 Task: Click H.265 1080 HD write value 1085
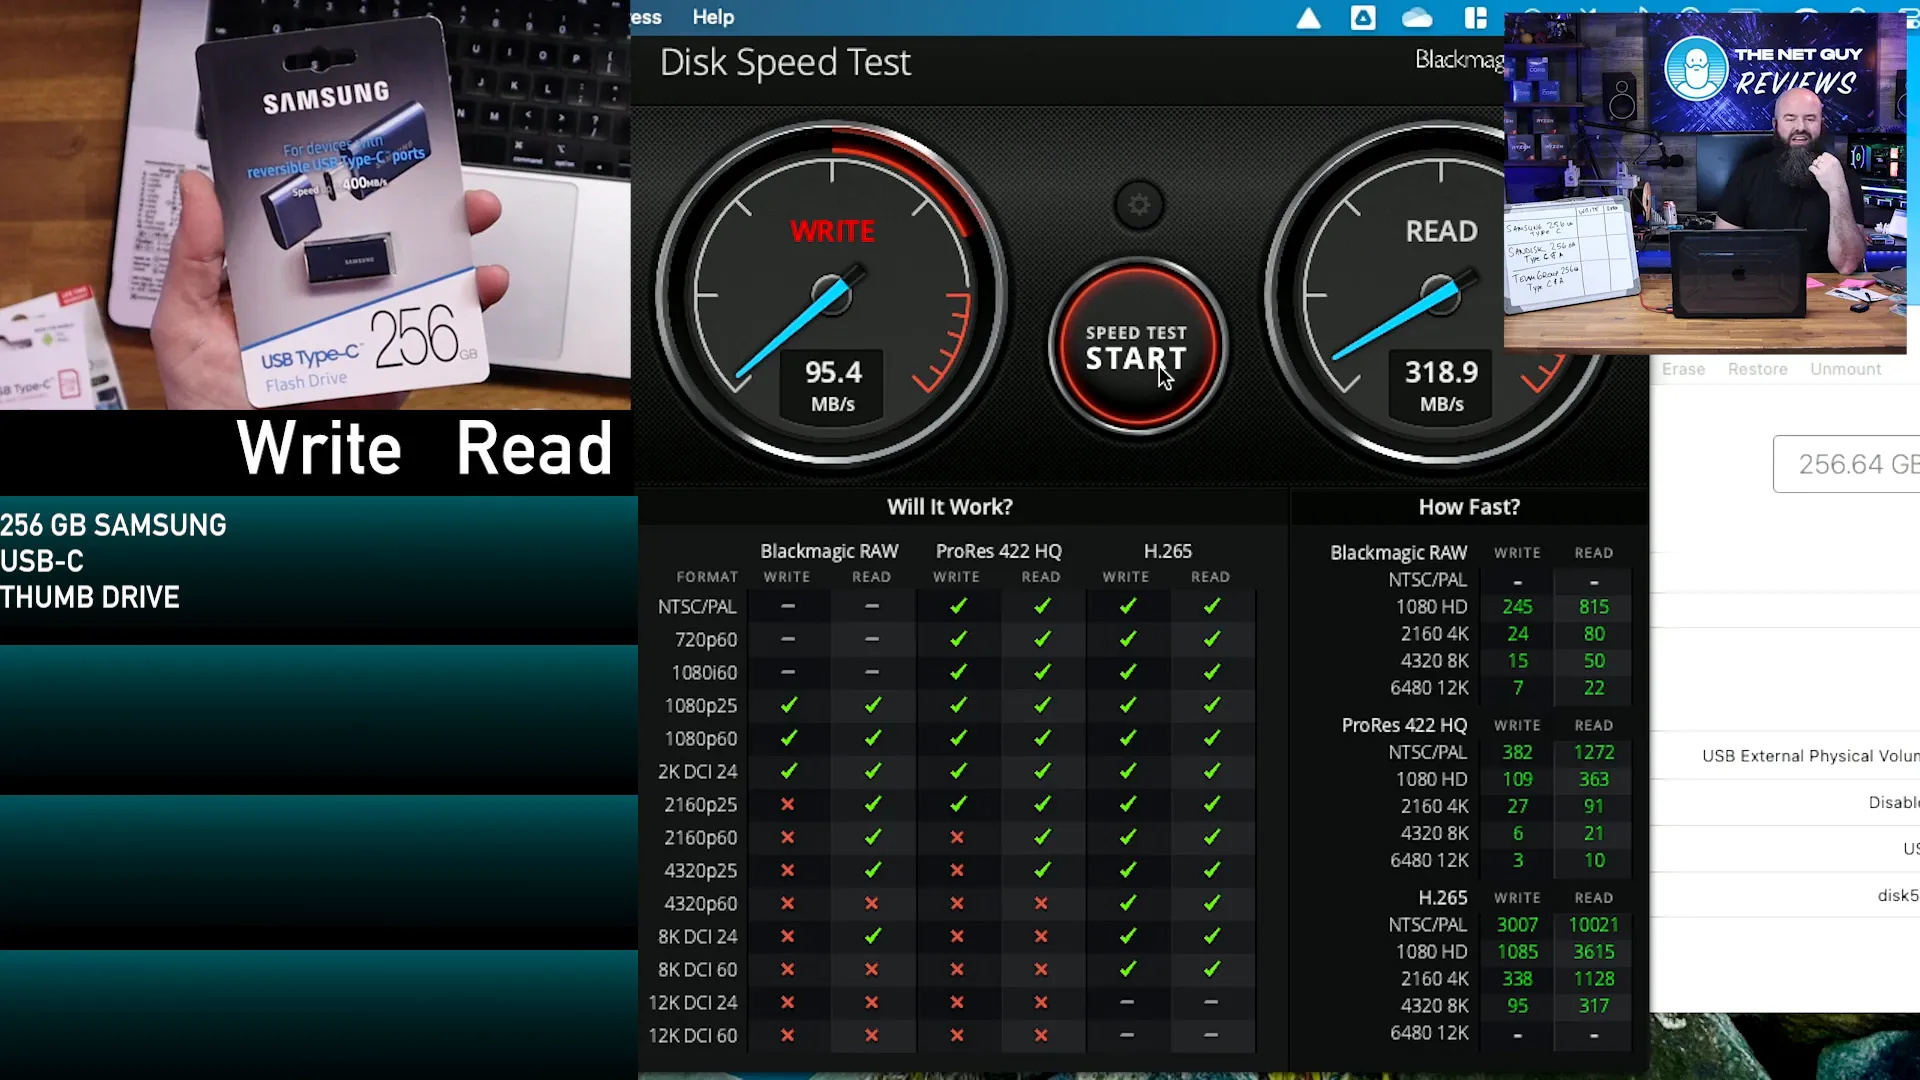point(1517,952)
